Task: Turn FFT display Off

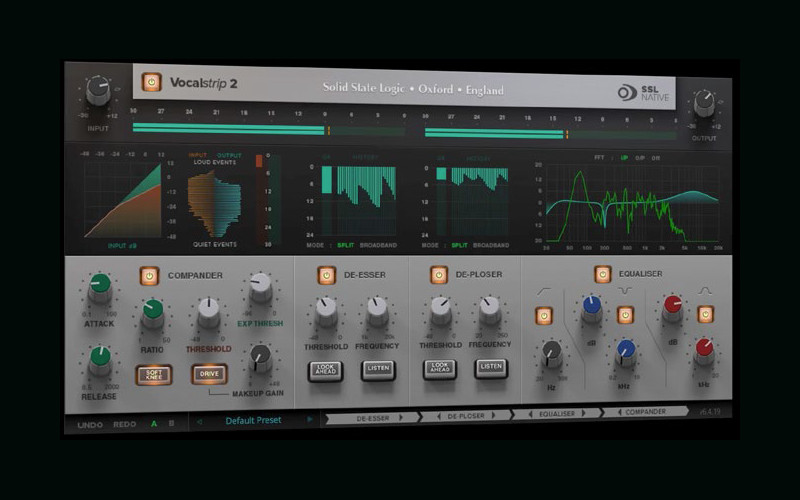Action: 656,158
